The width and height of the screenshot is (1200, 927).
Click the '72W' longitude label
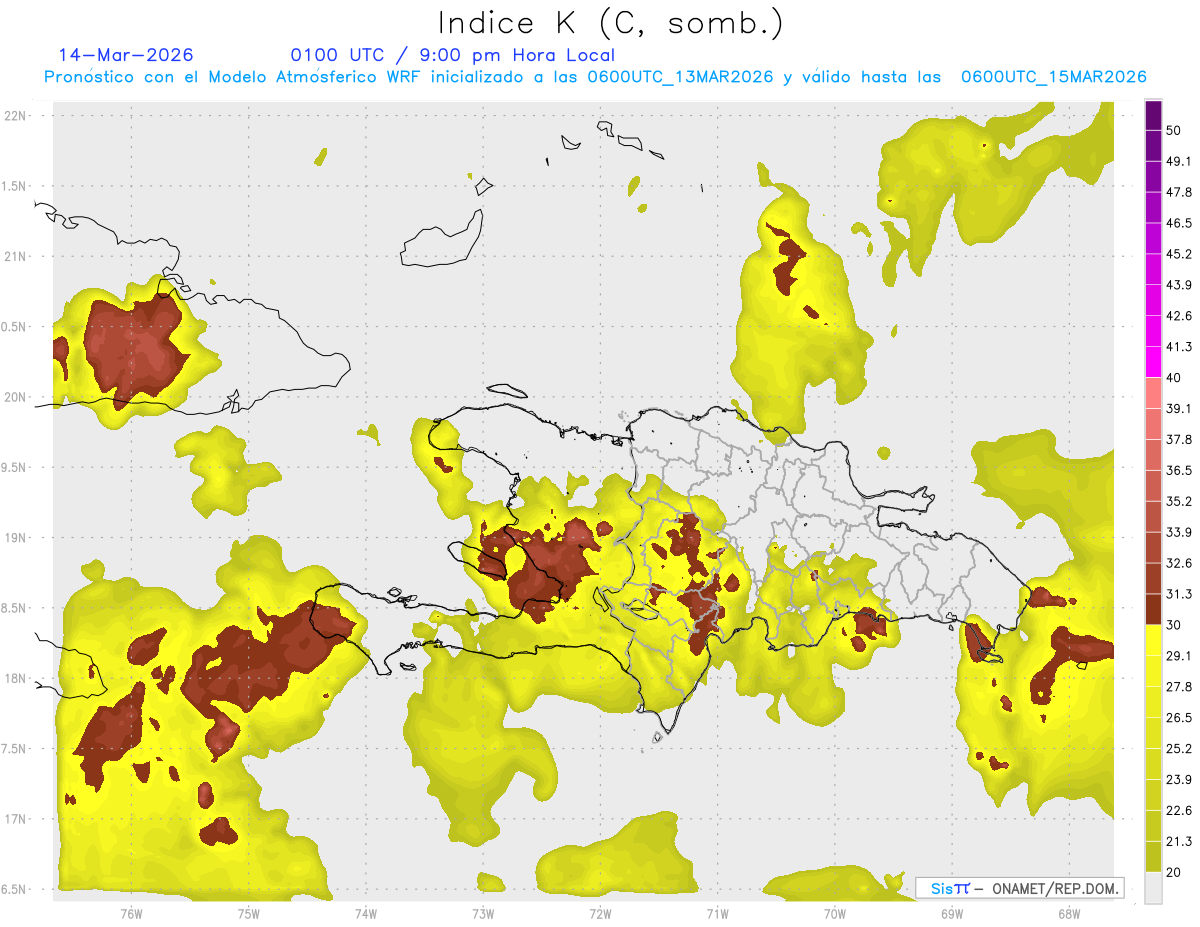pos(600,914)
